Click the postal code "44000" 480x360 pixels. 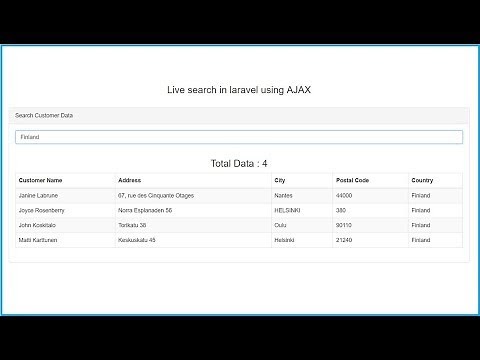[x=344, y=196]
